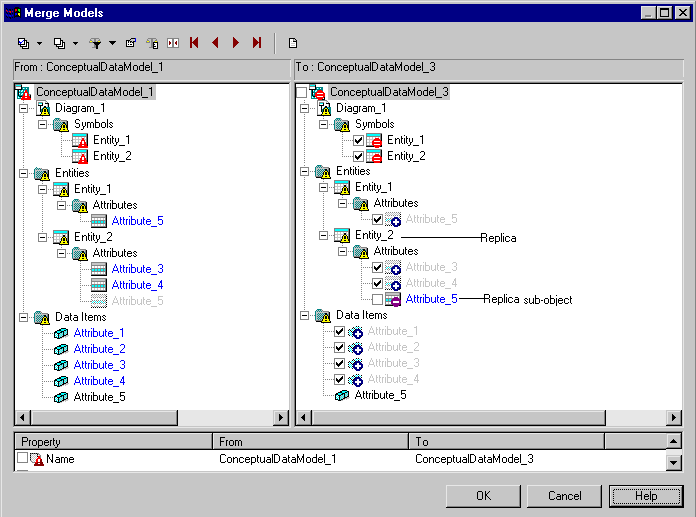The image size is (696, 517).
Task: Check the blue Attribute_5 replica sub-object checkbox
Action: (x=378, y=300)
